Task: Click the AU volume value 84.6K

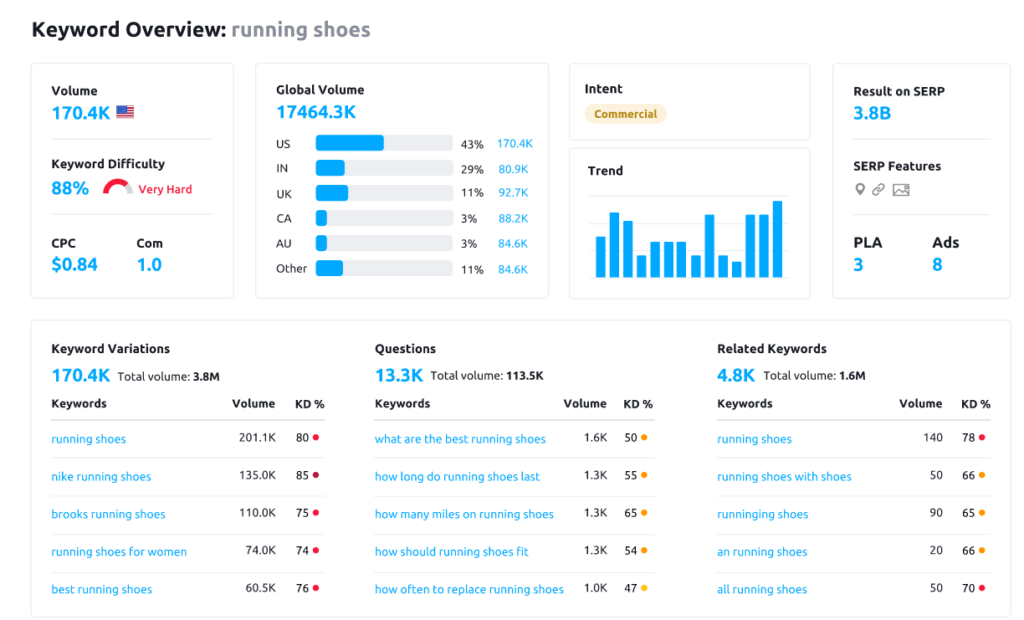Action: coord(513,243)
